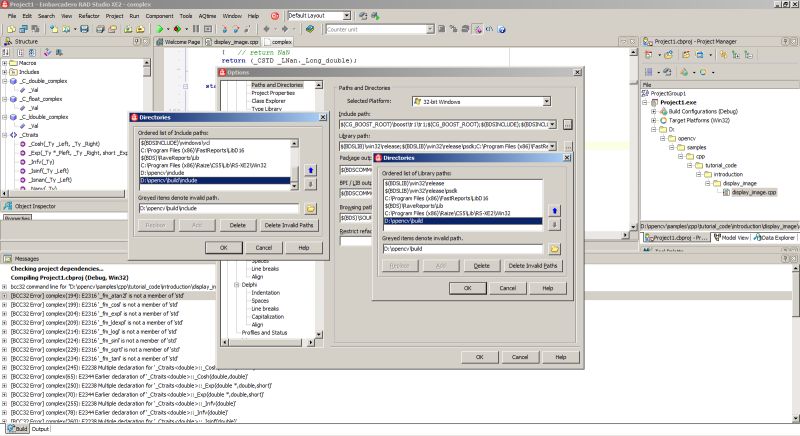Viewport: 800px width, 436px height.
Task: Switch to the display_image.cpp editor tab
Action: pos(232,42)
